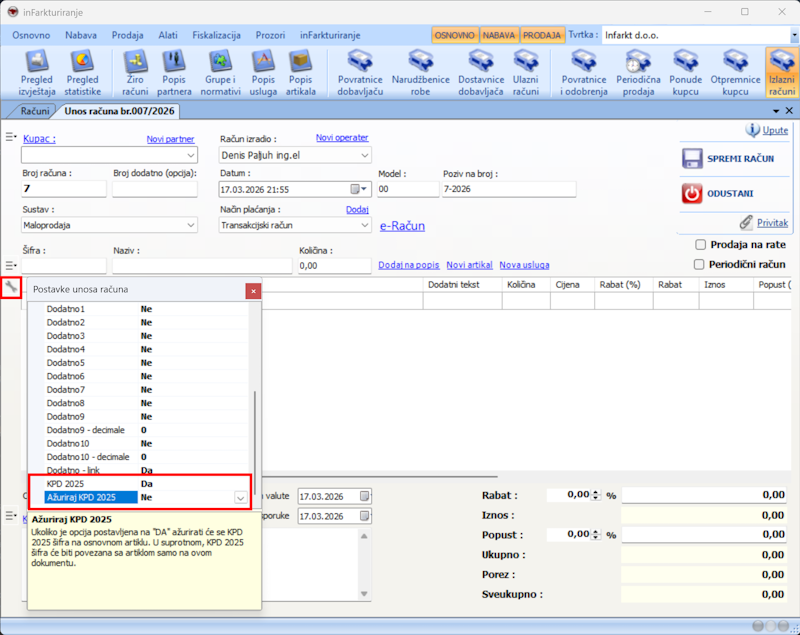Expand Ažuriraj KPD 2025 value dropdown
The width and height of the screenshot is (800, 635).
(x=240, y=497)
